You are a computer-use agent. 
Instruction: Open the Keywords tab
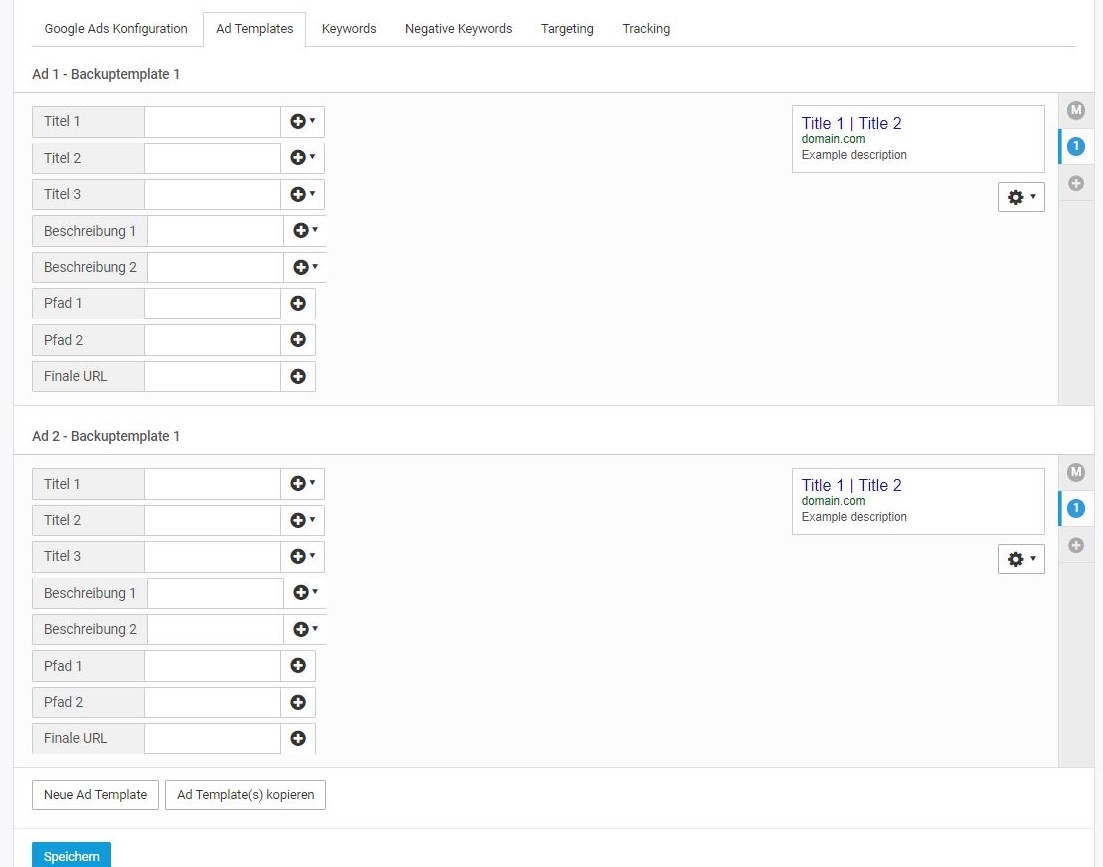[x=349, y=29]
